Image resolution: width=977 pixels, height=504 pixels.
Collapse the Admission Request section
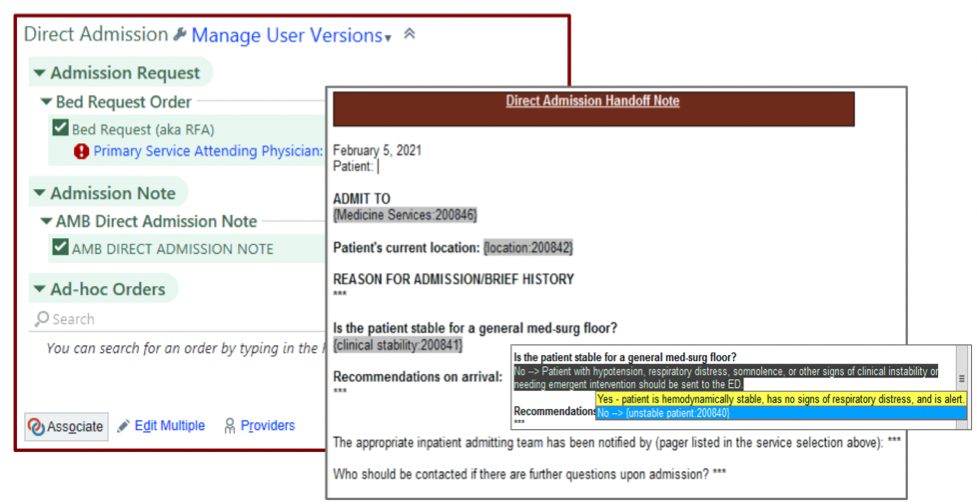point(38,73)
